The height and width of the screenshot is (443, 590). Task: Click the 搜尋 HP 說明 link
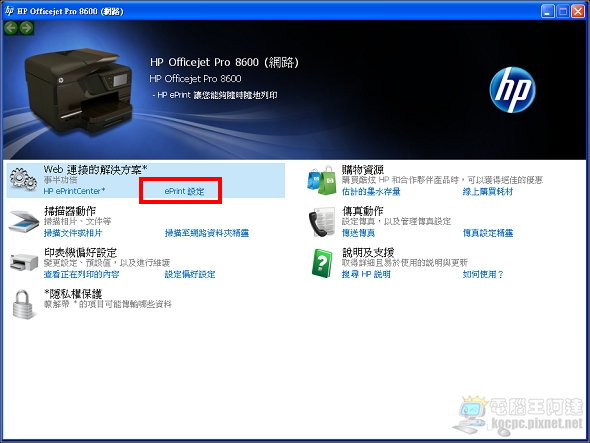(x=366, y=274)
